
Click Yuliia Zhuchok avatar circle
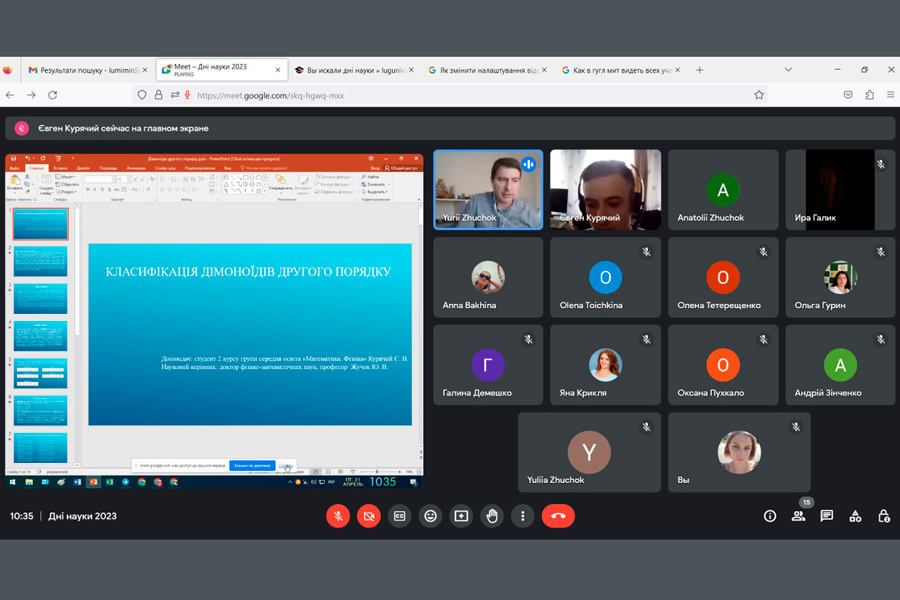(x=589, y=452)
